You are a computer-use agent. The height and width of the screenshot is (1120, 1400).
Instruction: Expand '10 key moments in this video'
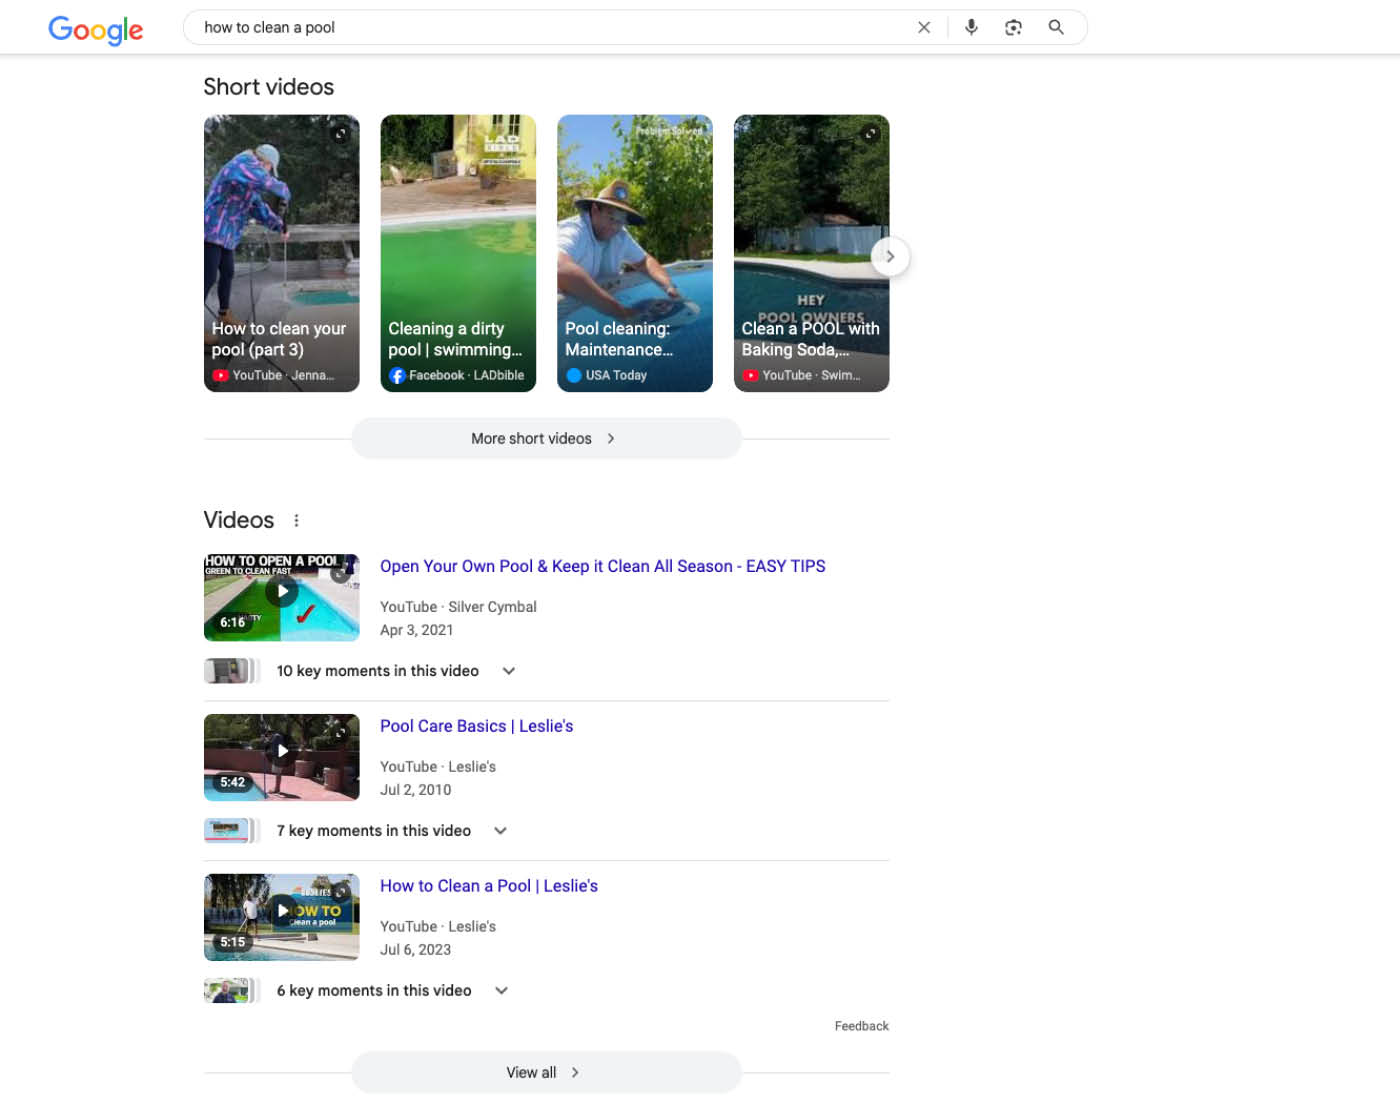point(508,671)
